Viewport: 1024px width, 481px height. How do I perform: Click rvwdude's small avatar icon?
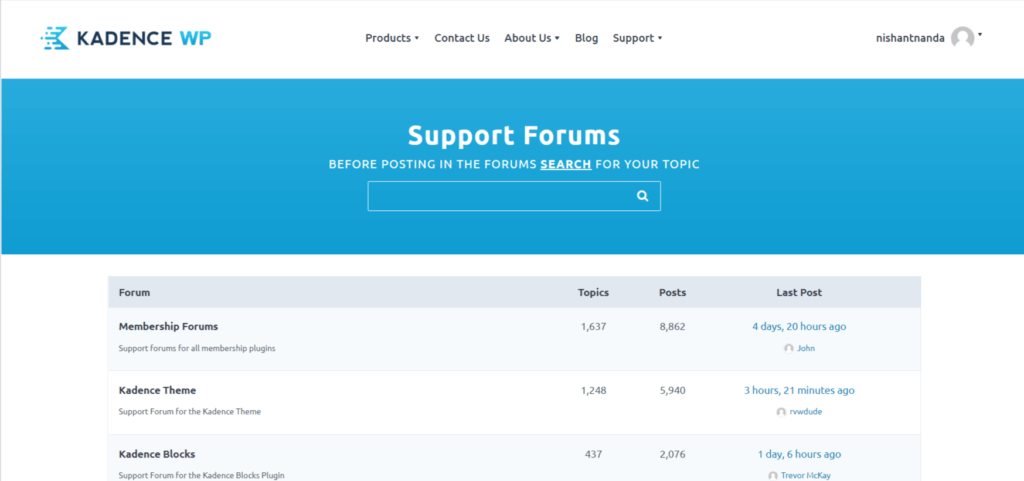tap(781, 412)
